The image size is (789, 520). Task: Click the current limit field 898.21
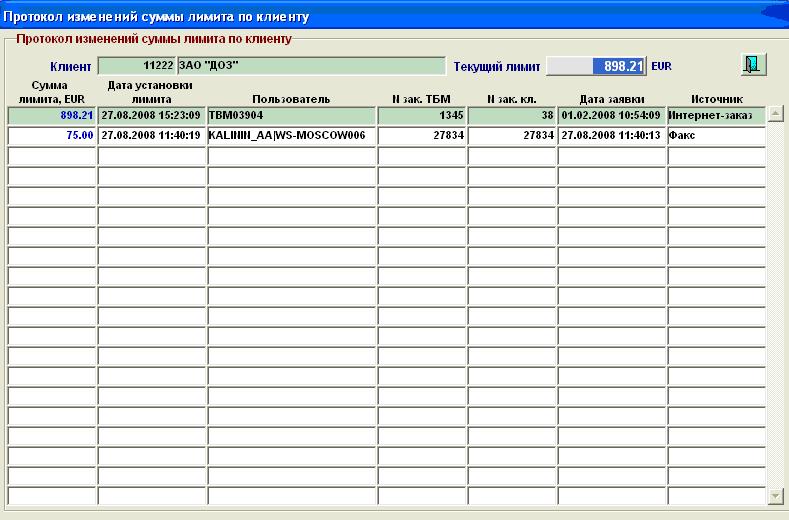(596, 66)
